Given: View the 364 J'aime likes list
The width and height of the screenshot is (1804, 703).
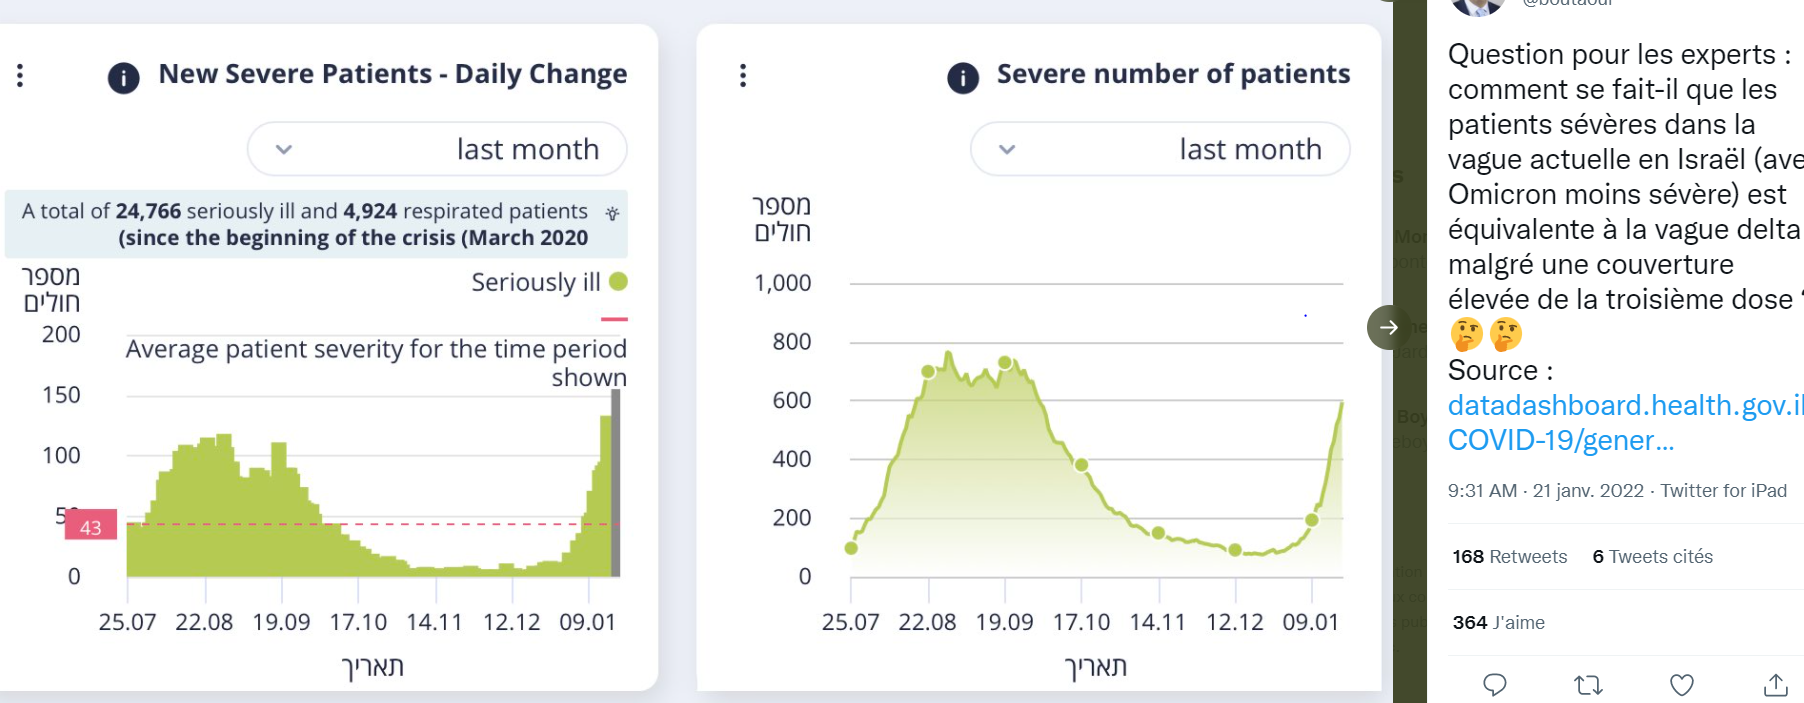Looking at the screenshot, I should click(1498, 623).
